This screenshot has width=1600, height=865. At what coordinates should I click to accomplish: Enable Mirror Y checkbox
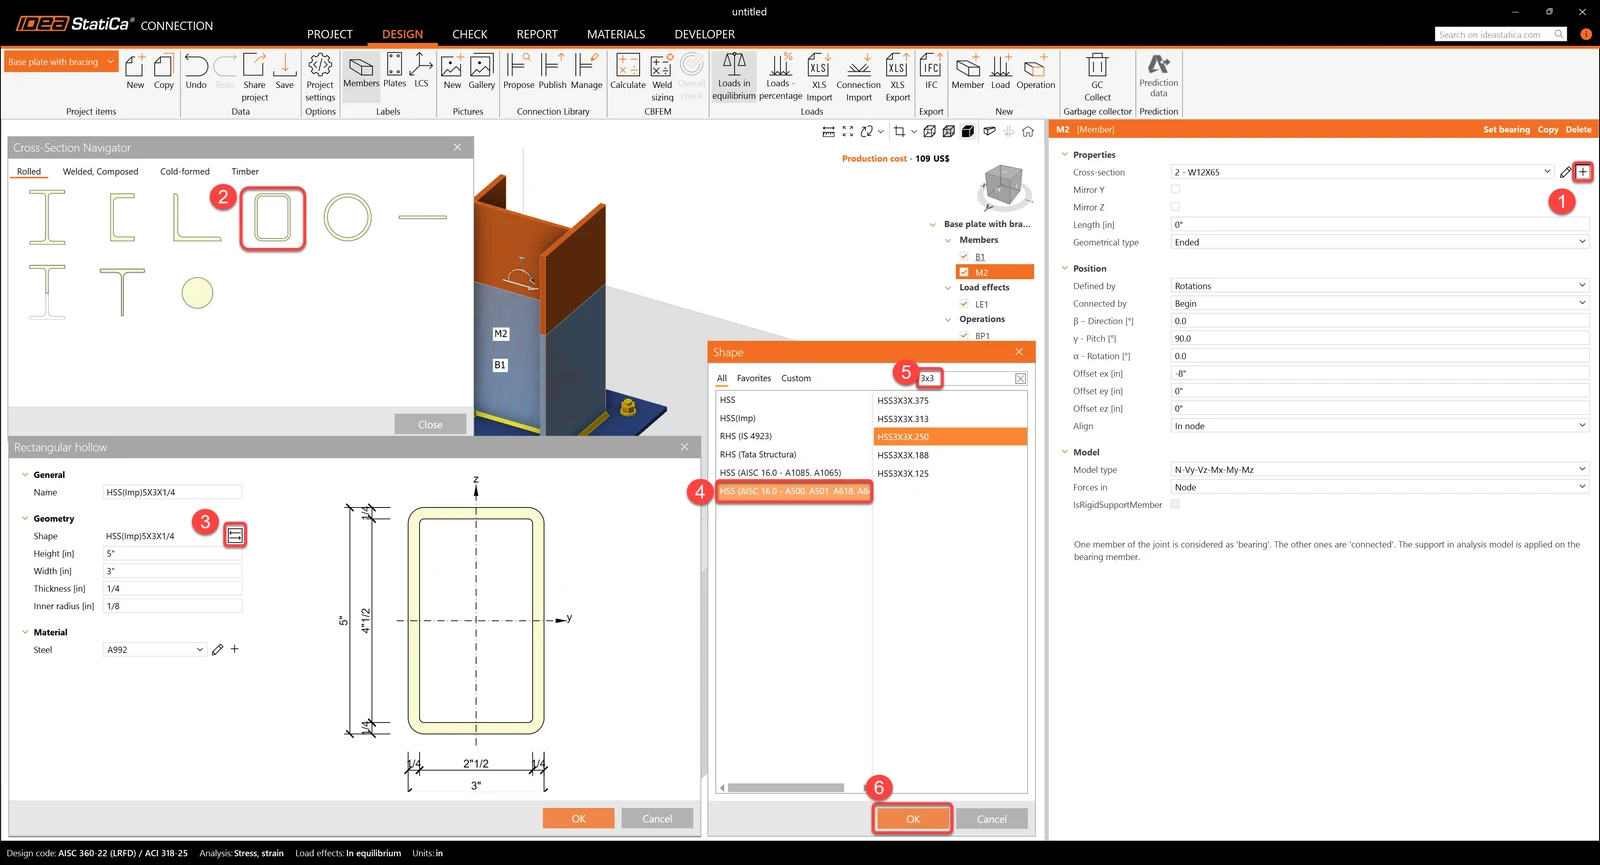1175,189
